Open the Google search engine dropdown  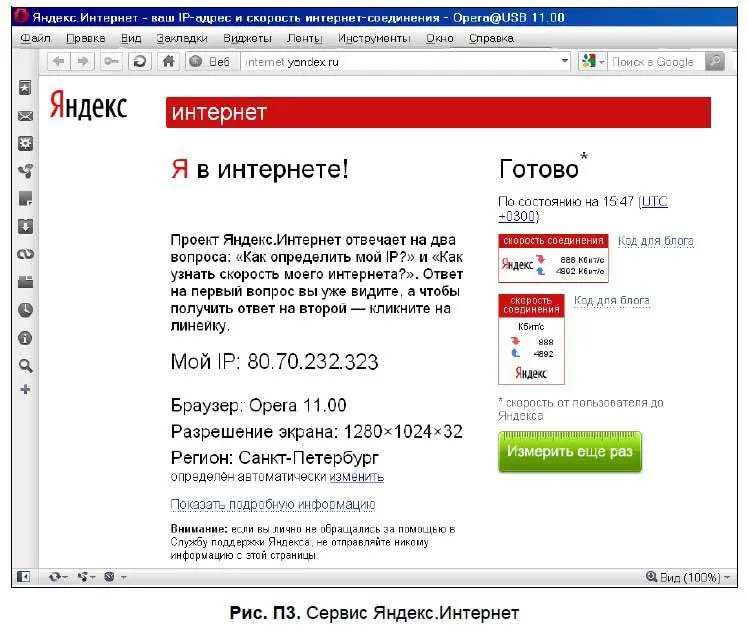593,62
